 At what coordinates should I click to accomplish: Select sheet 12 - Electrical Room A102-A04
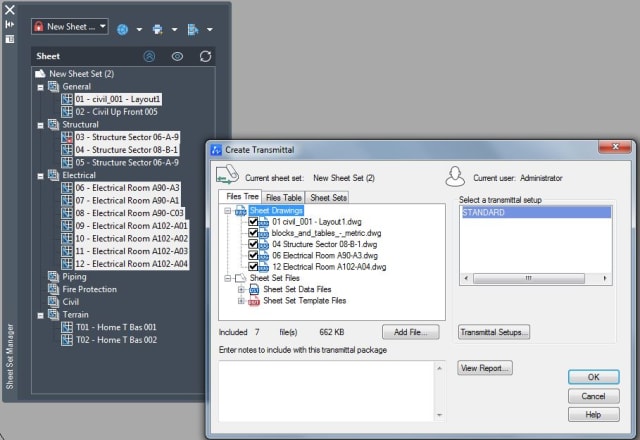pyautogui.click(x=131, y=264)
